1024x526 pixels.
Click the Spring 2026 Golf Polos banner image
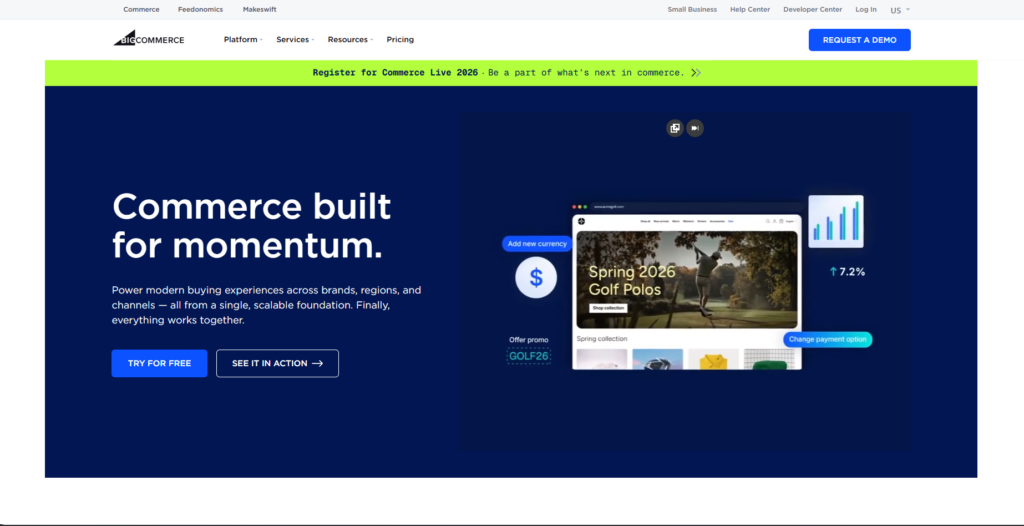686,279
